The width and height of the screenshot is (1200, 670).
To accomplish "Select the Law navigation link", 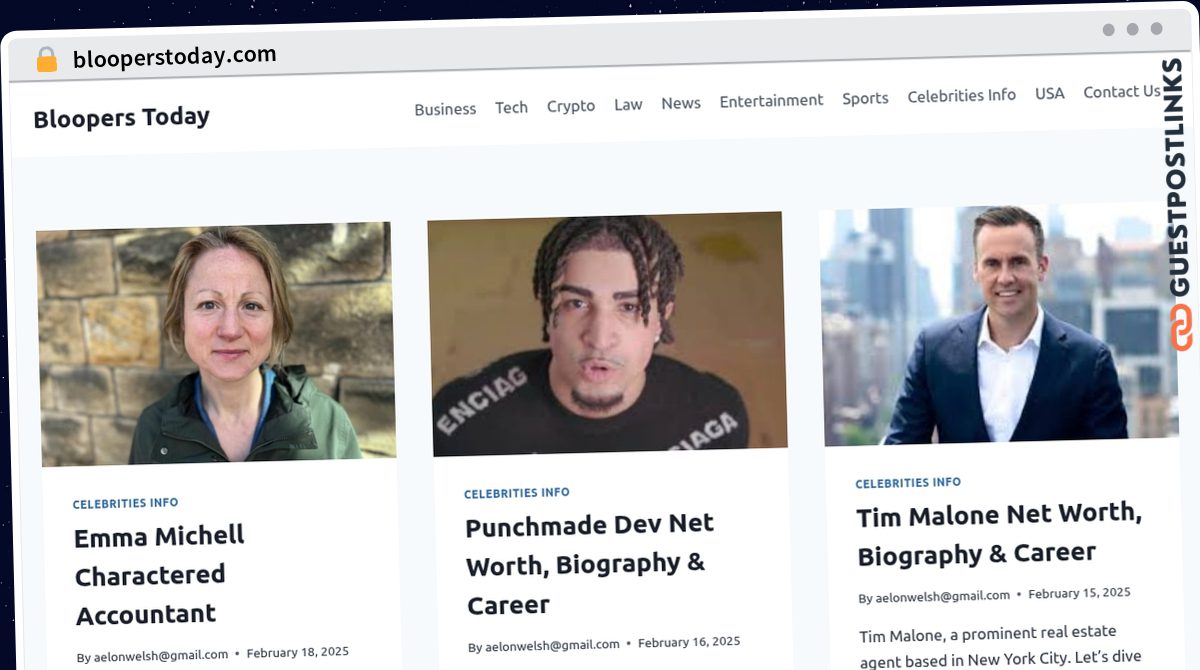I will [x=628, y=104].
